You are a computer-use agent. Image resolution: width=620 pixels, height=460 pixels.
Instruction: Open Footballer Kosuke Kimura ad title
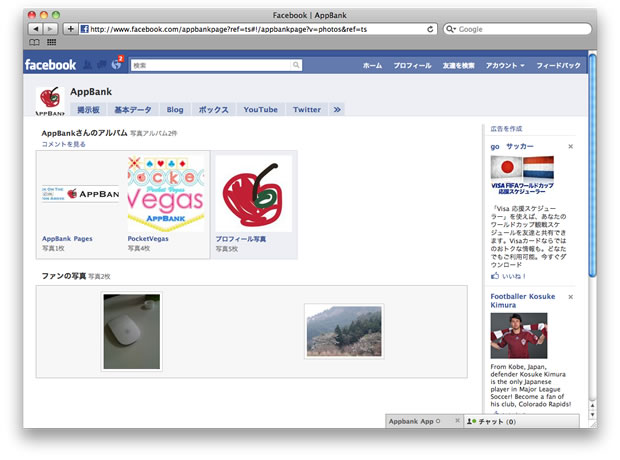click(x=523, y=301)
